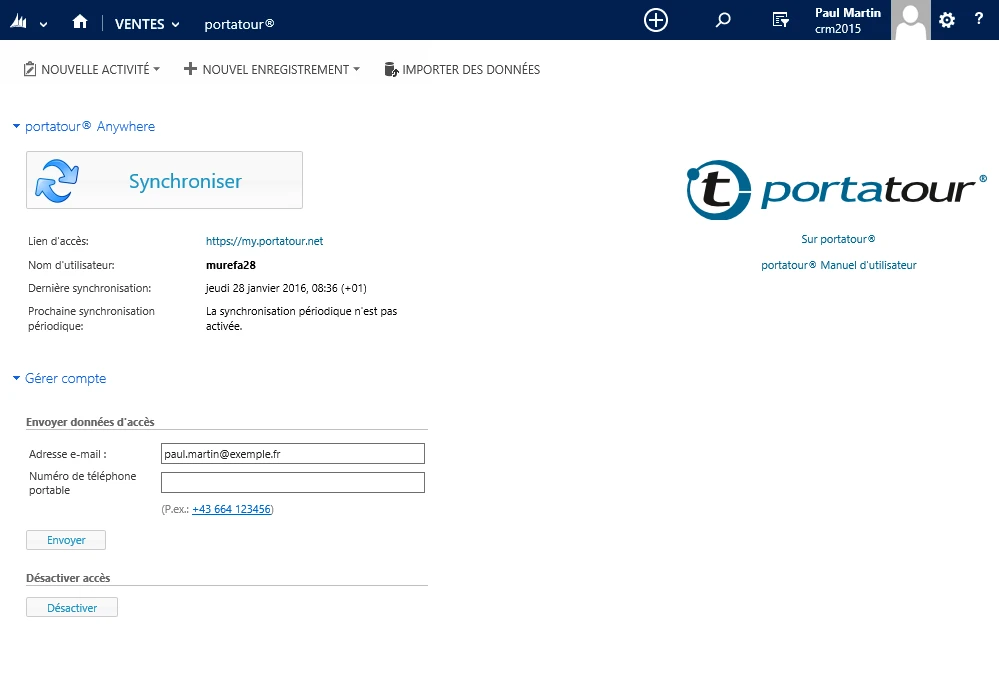The image size is (999, 700).
Task: Open the Sur portatour® link
Action: click(838, 239)
